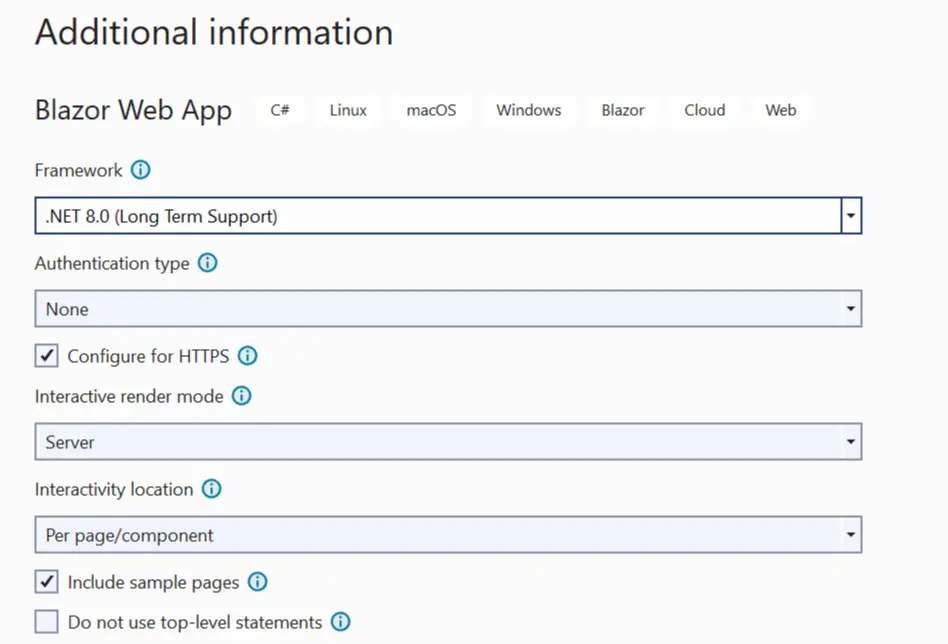Image resolution: width=948 pixels, height=644 pixels.
Task: Click the Do not use top-level statements label
Action: tap(195, 622)
